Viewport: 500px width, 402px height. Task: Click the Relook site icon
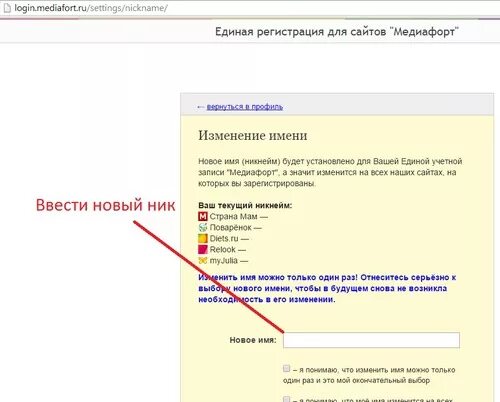coord(203,249)
